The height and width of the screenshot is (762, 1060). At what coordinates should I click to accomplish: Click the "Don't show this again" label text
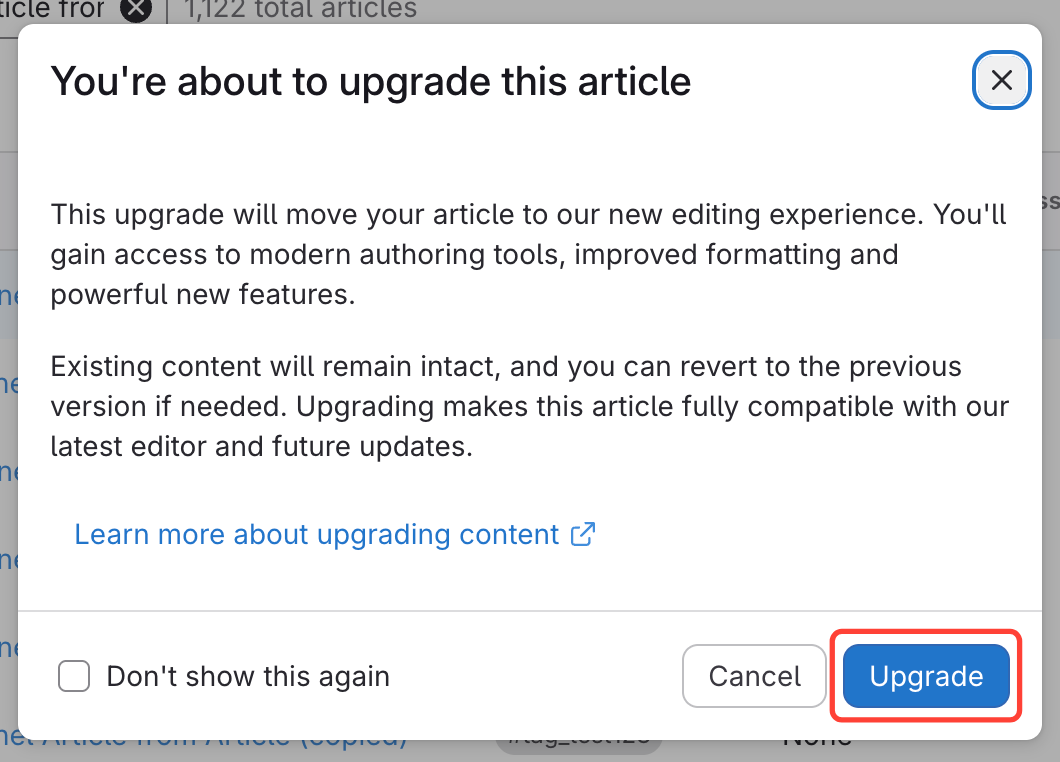pos(247,677)
